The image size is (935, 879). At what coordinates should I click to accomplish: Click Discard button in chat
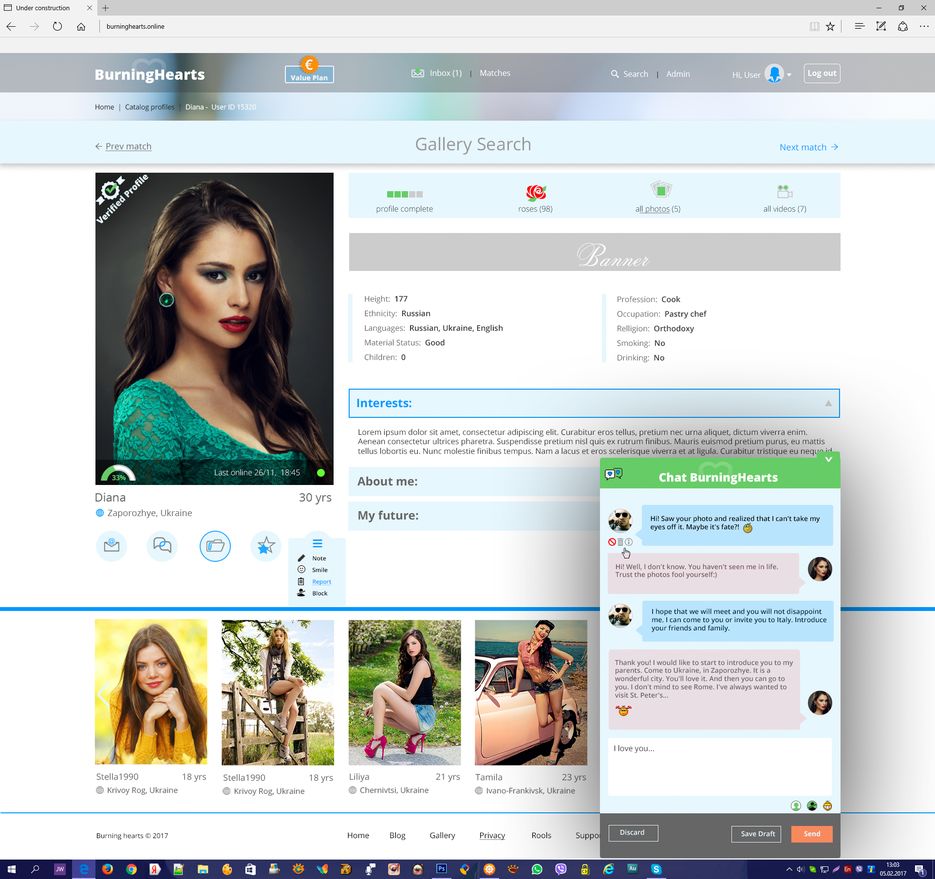632,832
